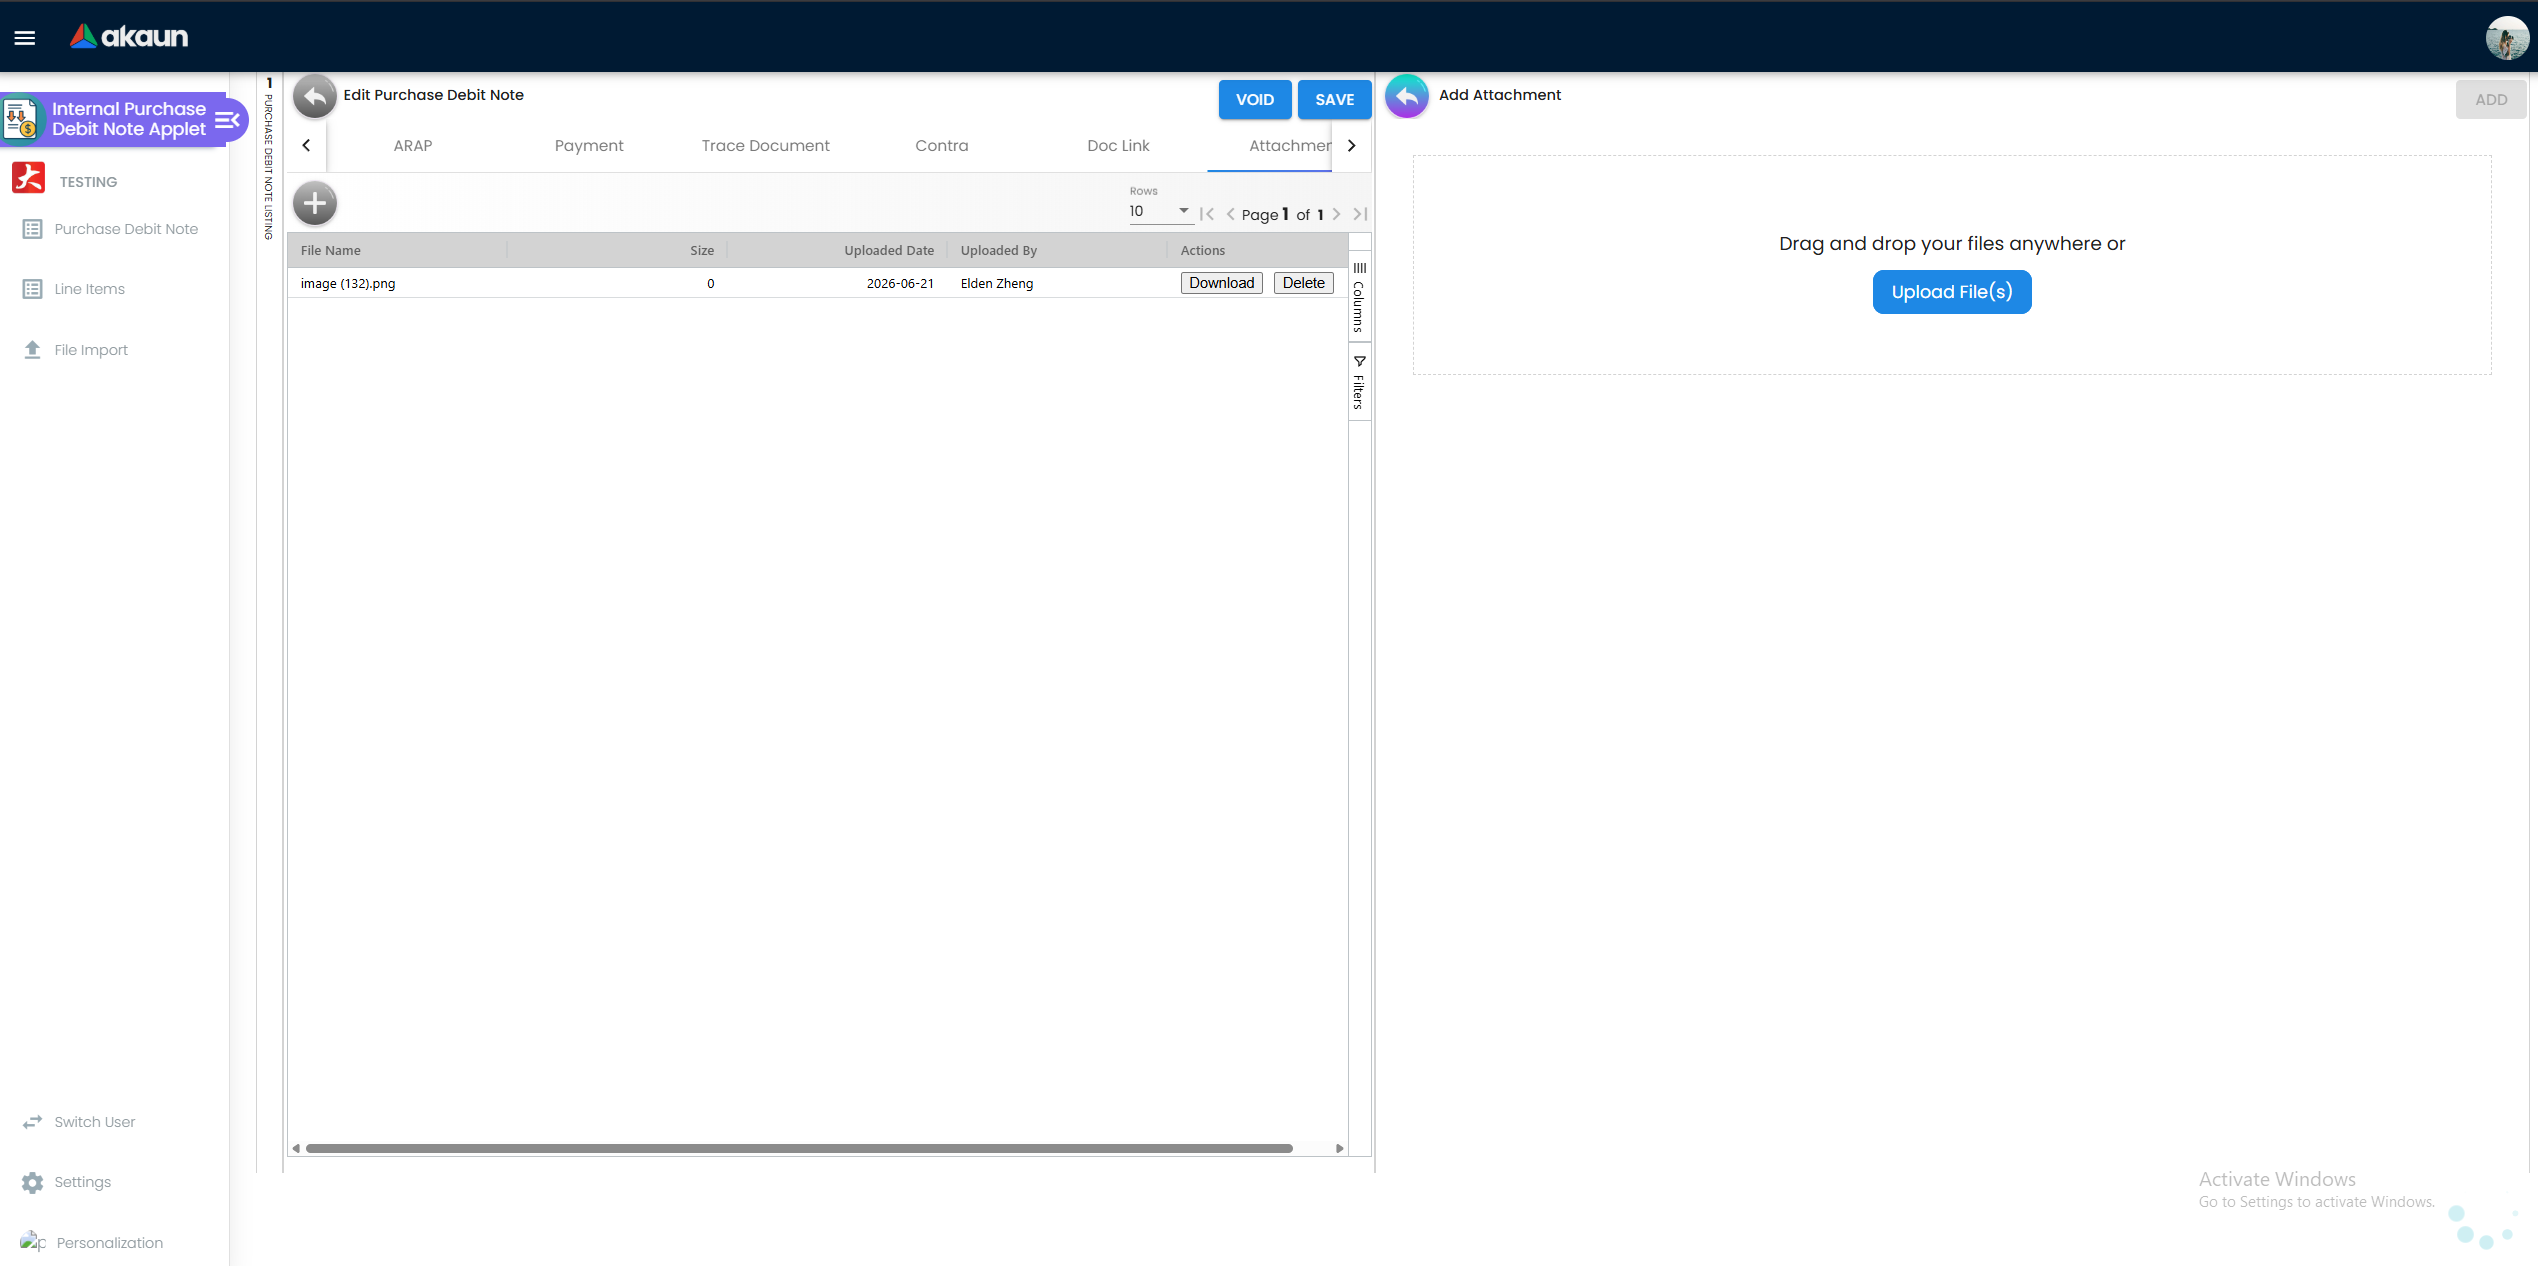Open Purchase Debit Note listing in sidebar
This screenshot has height=1266, width=2538.
[x=112, y=229]
